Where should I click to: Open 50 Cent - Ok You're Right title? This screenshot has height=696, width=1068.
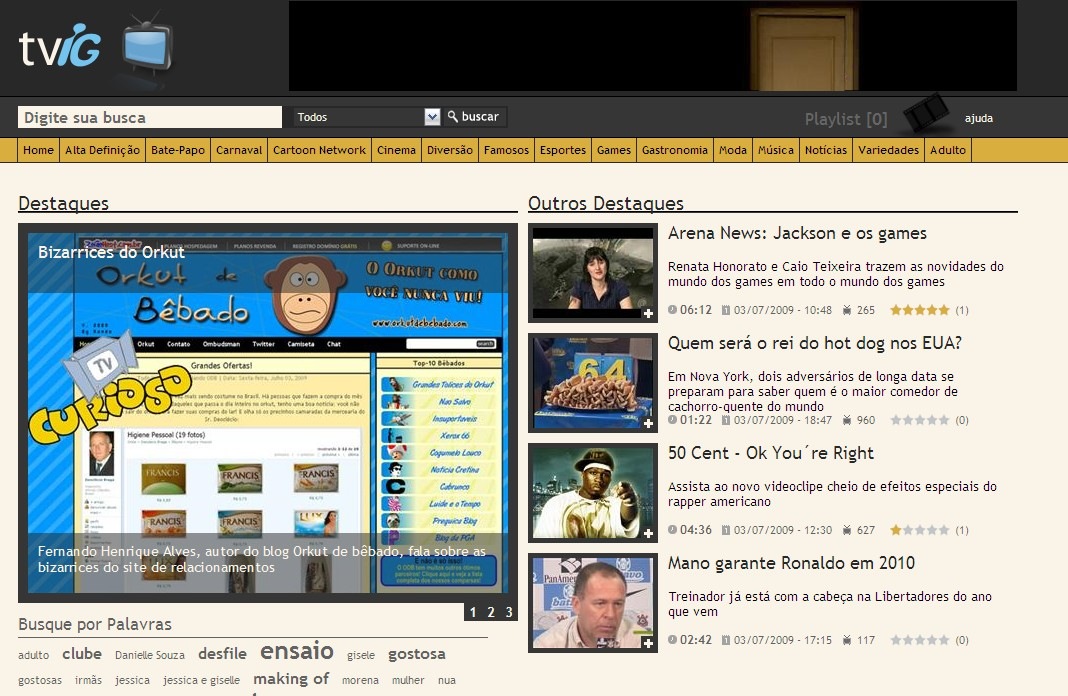pos(770,454)
